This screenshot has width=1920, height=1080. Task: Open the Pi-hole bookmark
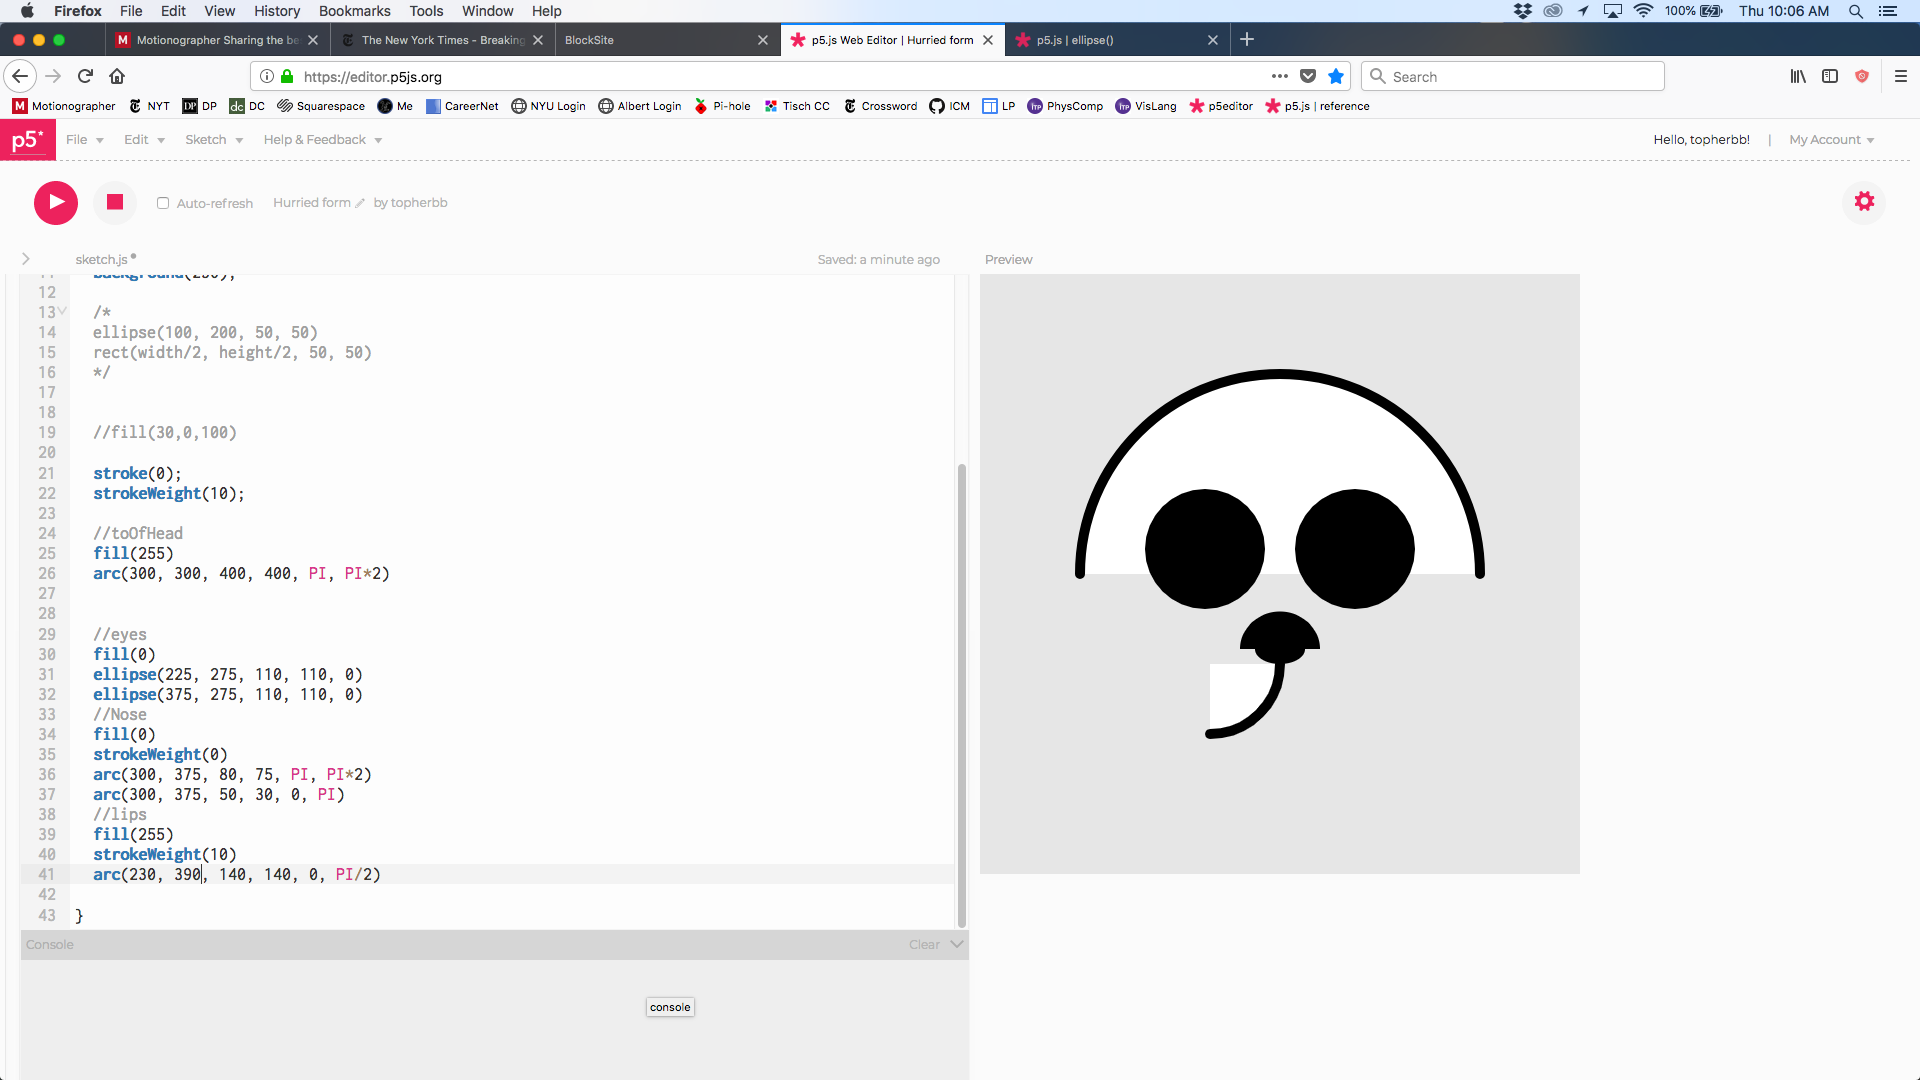(x=722, y=106)
